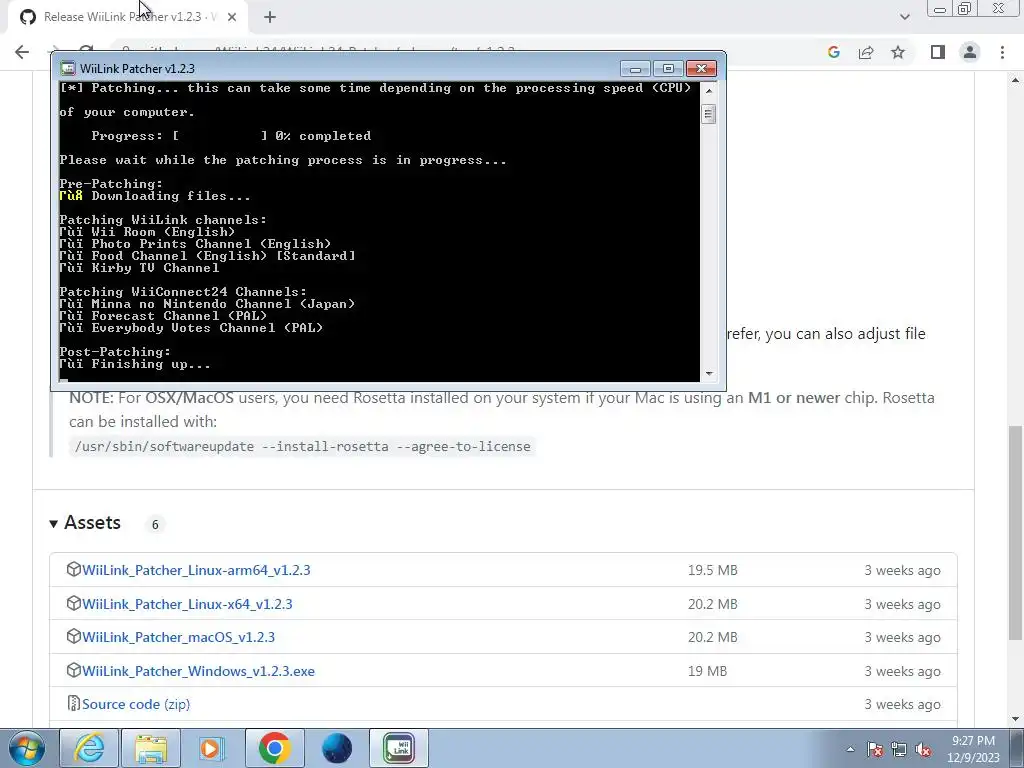Open Chrome tab search dropdown arrow
Viewport: 1024px width, 768px height.
pyautogui.click(x=904, y=17)
